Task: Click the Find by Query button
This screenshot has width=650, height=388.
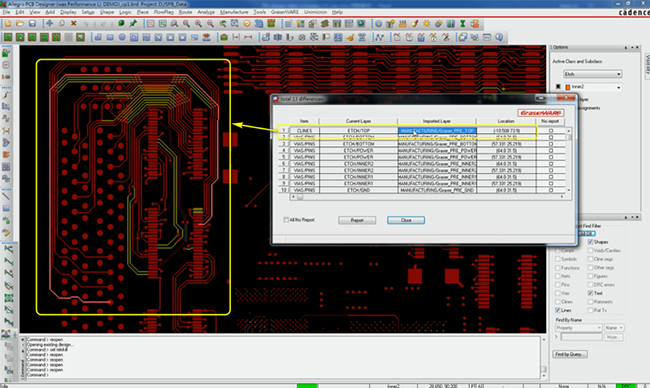Action: pos(570,354)
